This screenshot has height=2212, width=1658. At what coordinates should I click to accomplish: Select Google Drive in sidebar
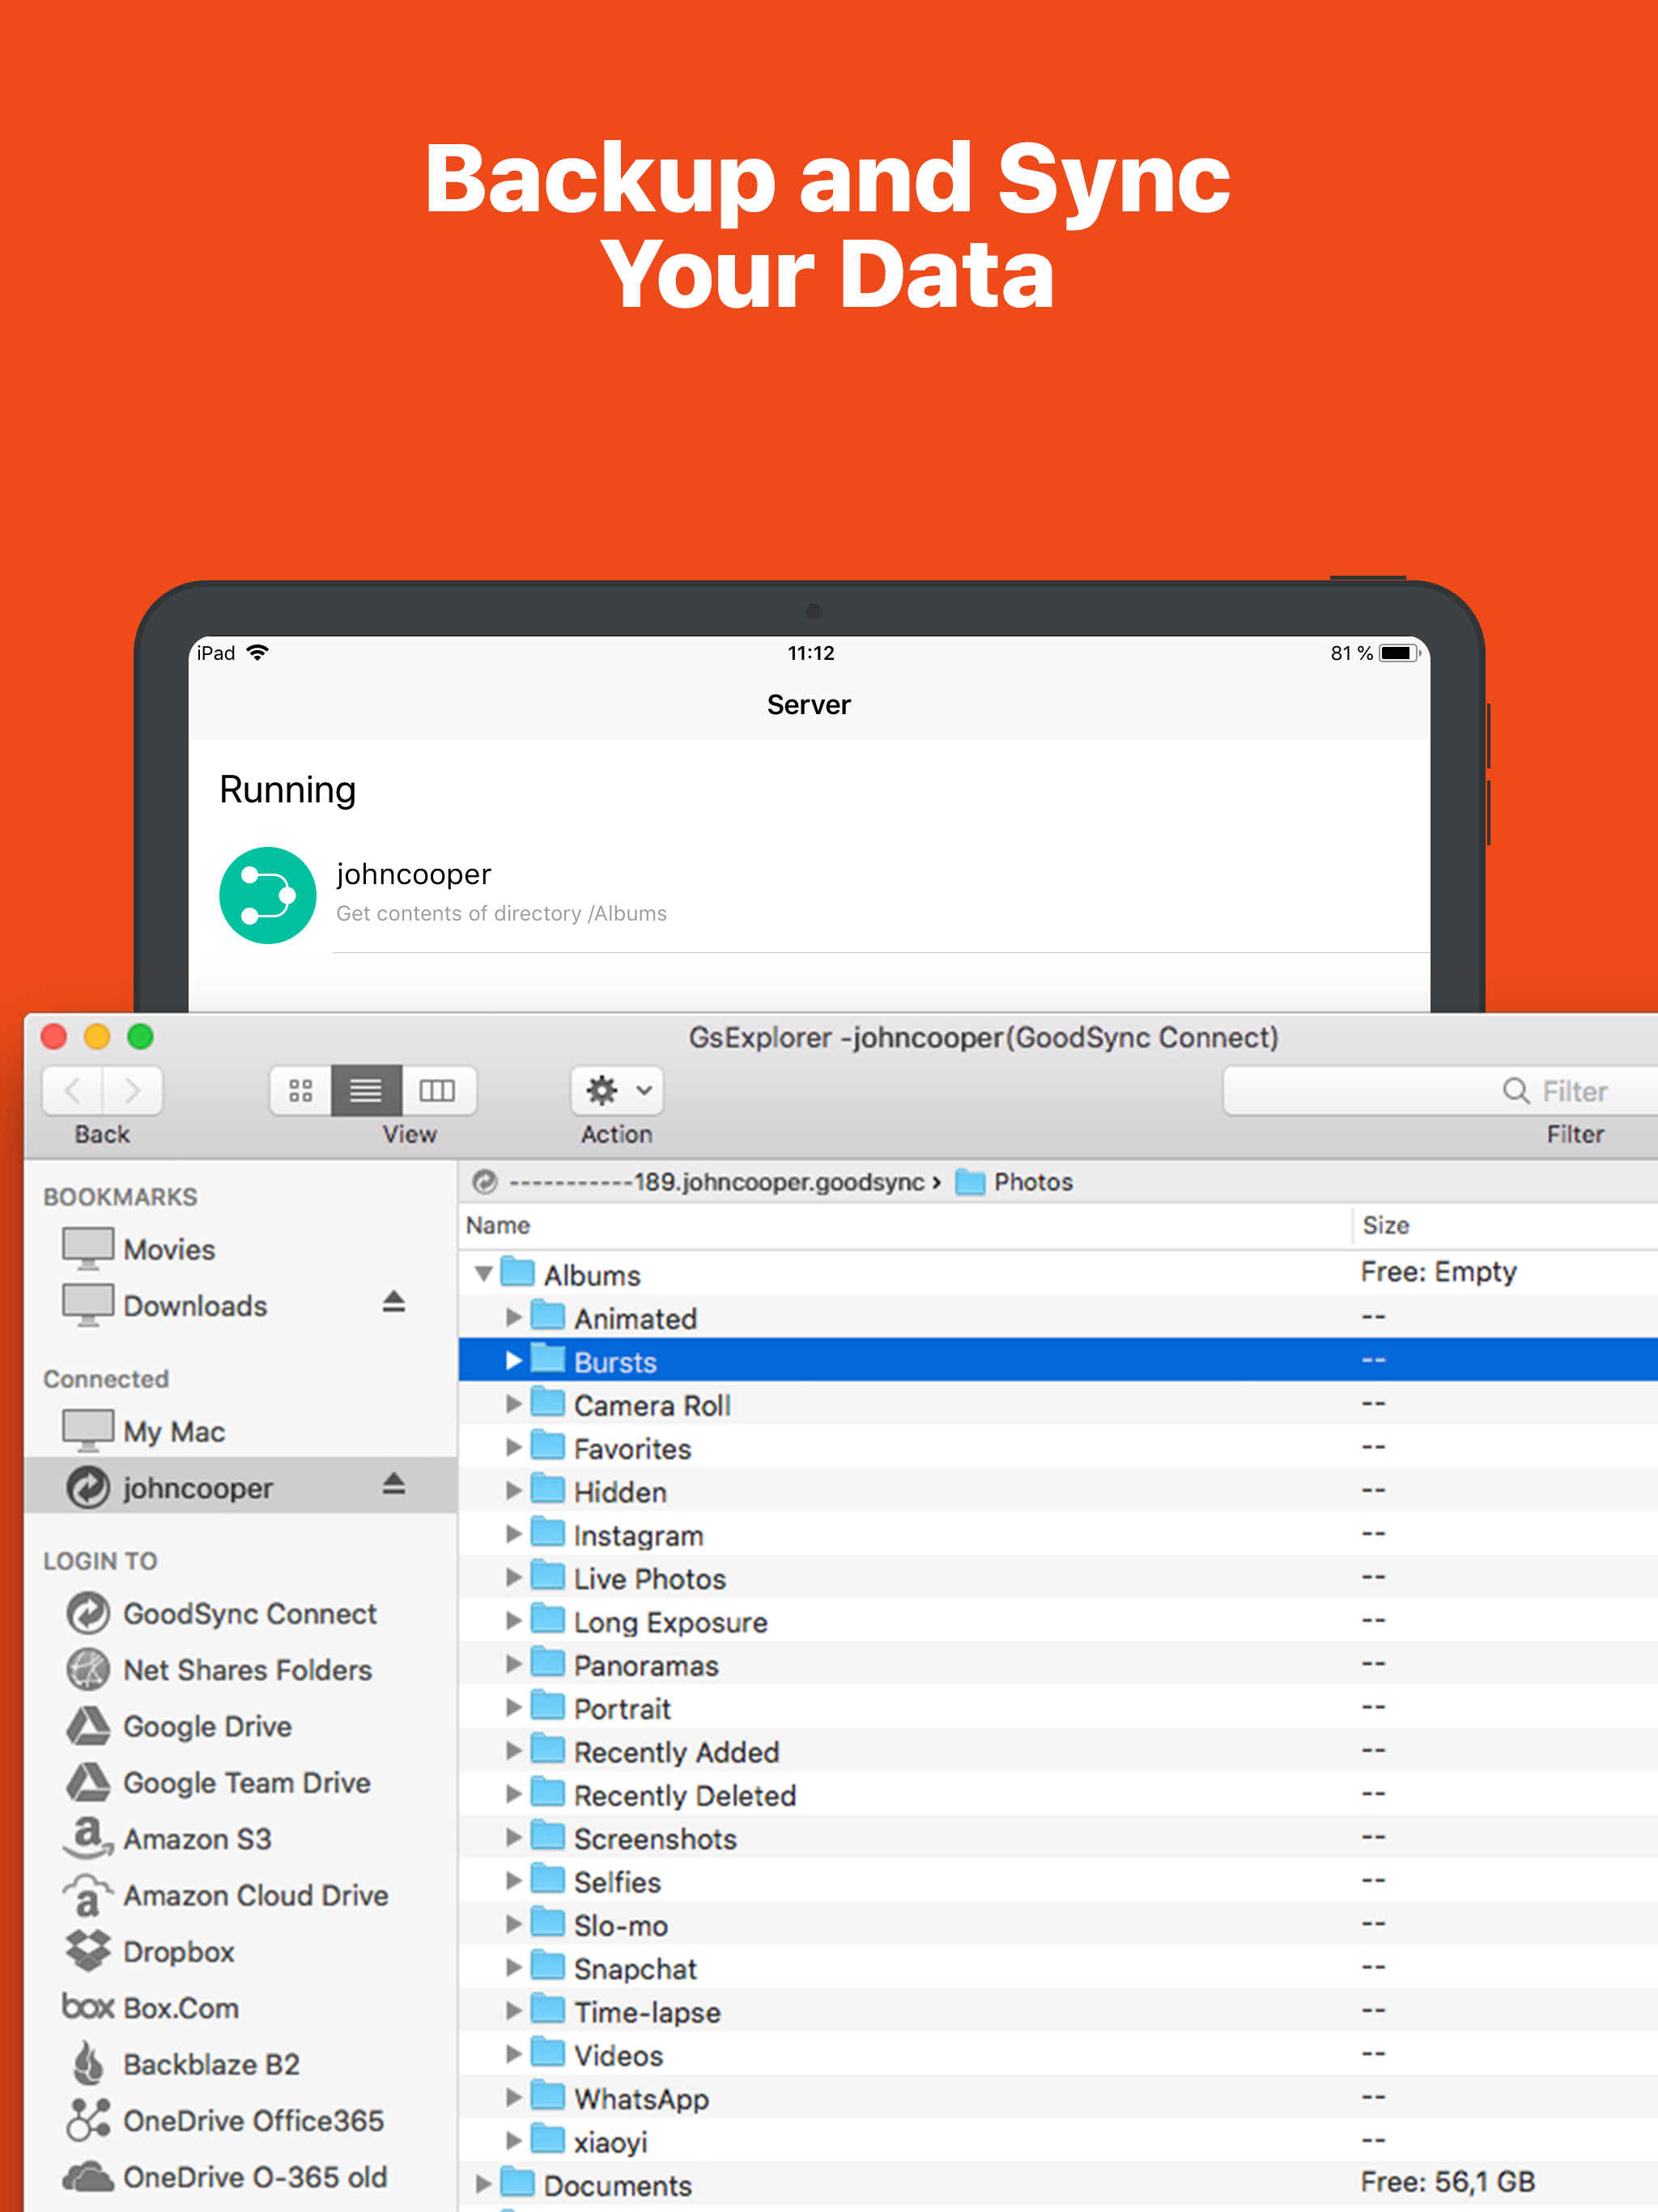pos(207,1727)
